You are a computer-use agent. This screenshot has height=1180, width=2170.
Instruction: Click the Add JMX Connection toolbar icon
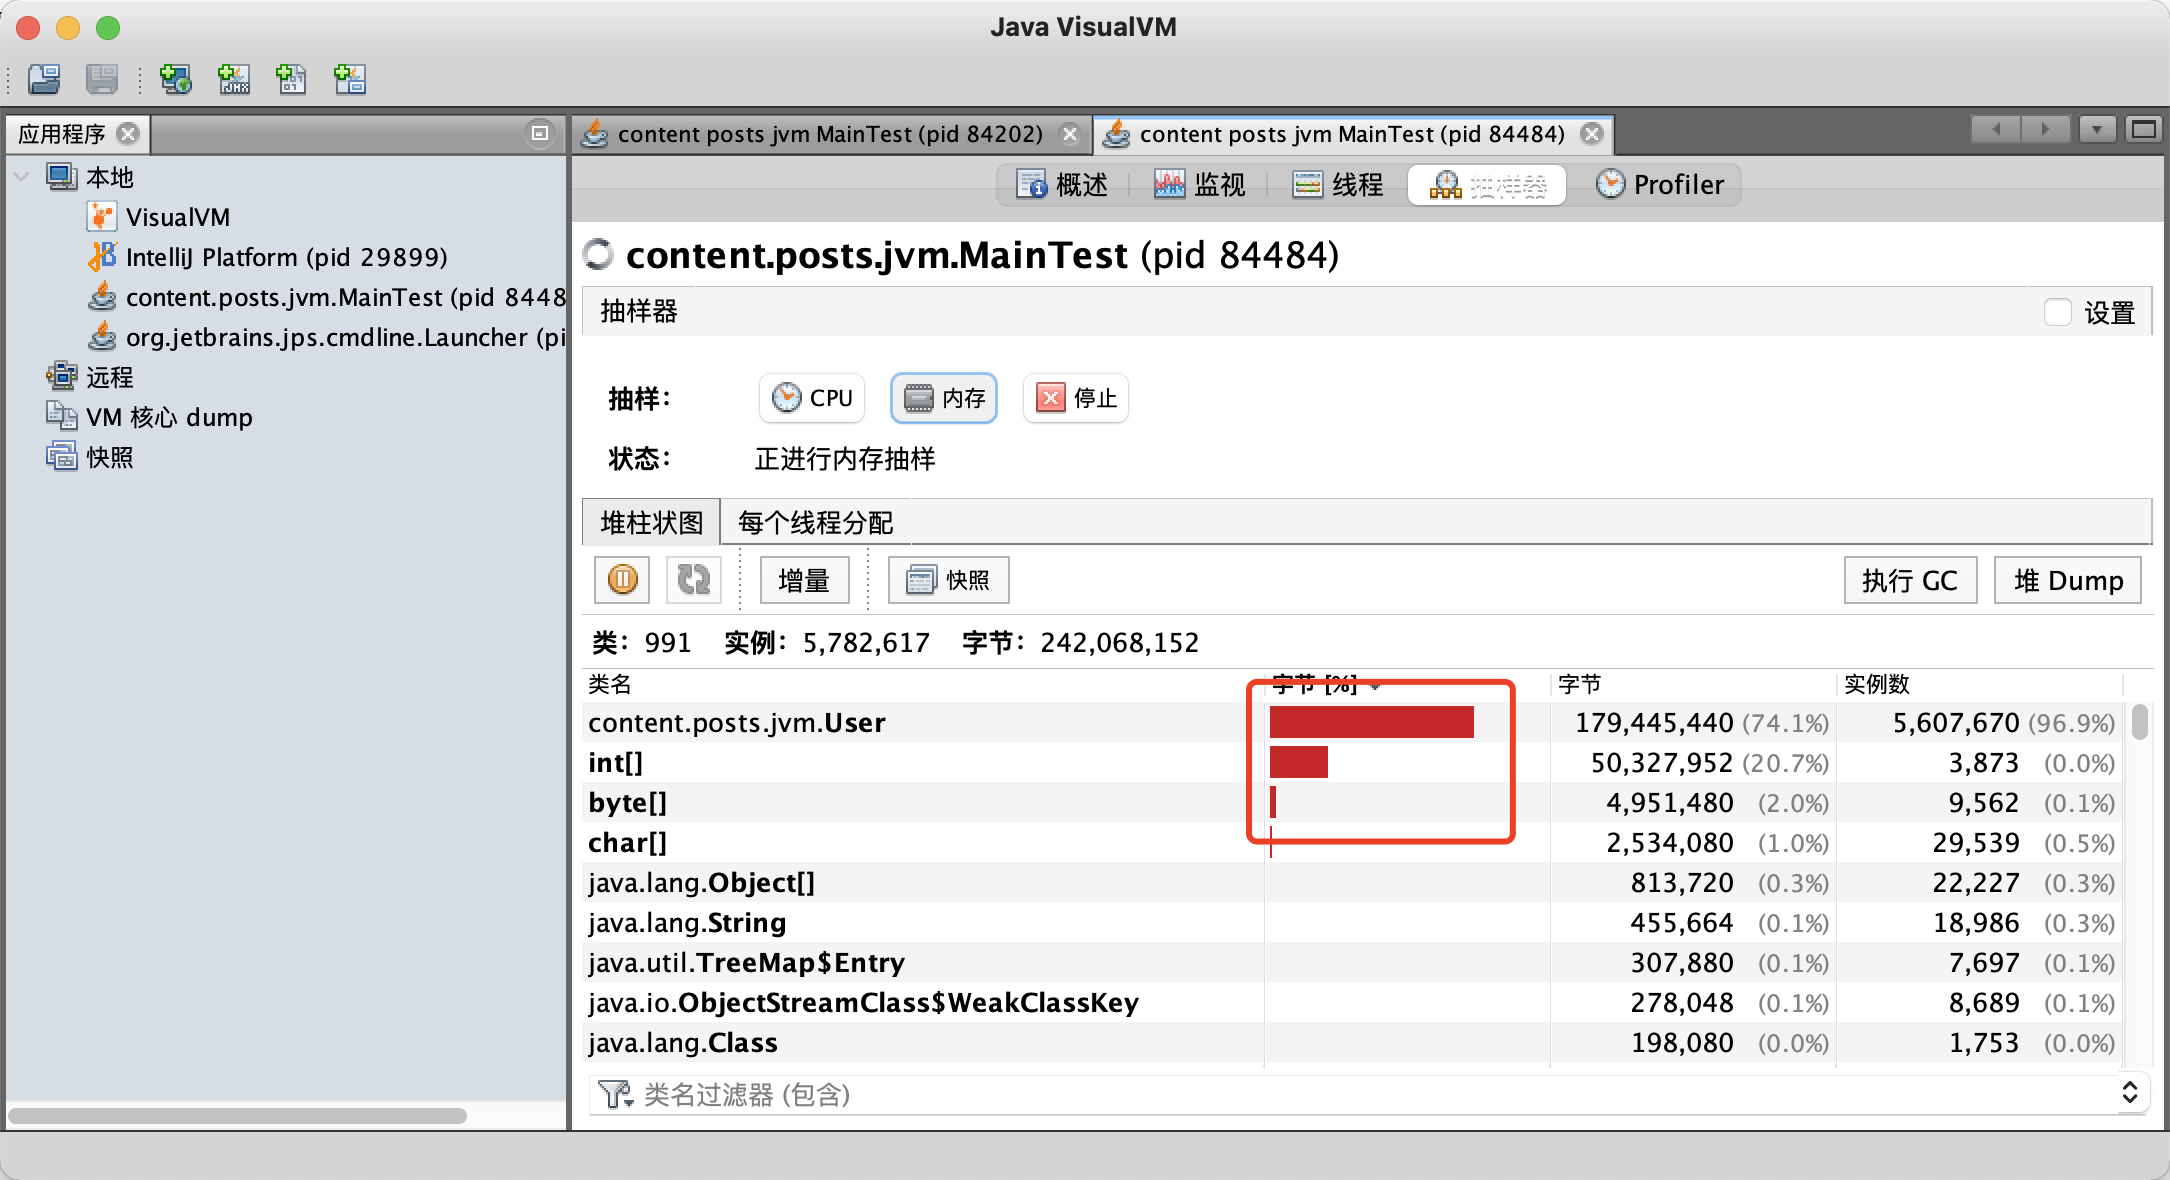[234, 79]
